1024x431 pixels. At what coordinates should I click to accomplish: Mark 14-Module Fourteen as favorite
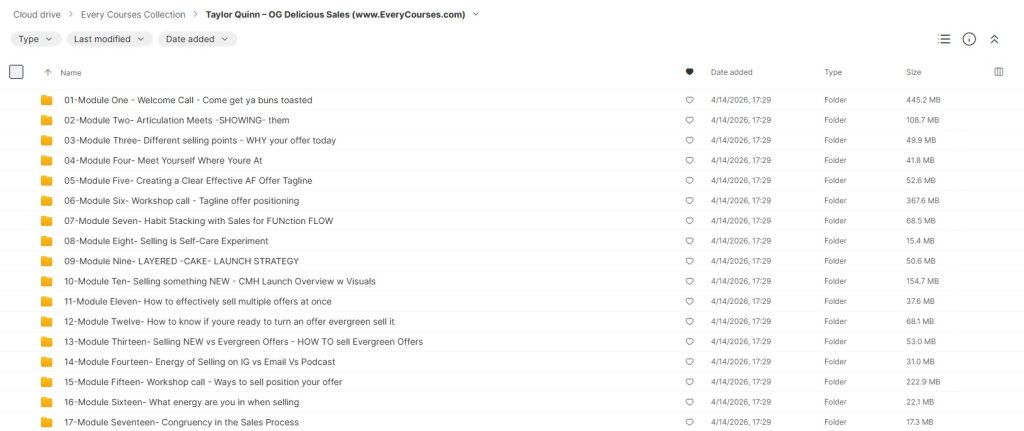pyautogui.click(x=689, y=362)
